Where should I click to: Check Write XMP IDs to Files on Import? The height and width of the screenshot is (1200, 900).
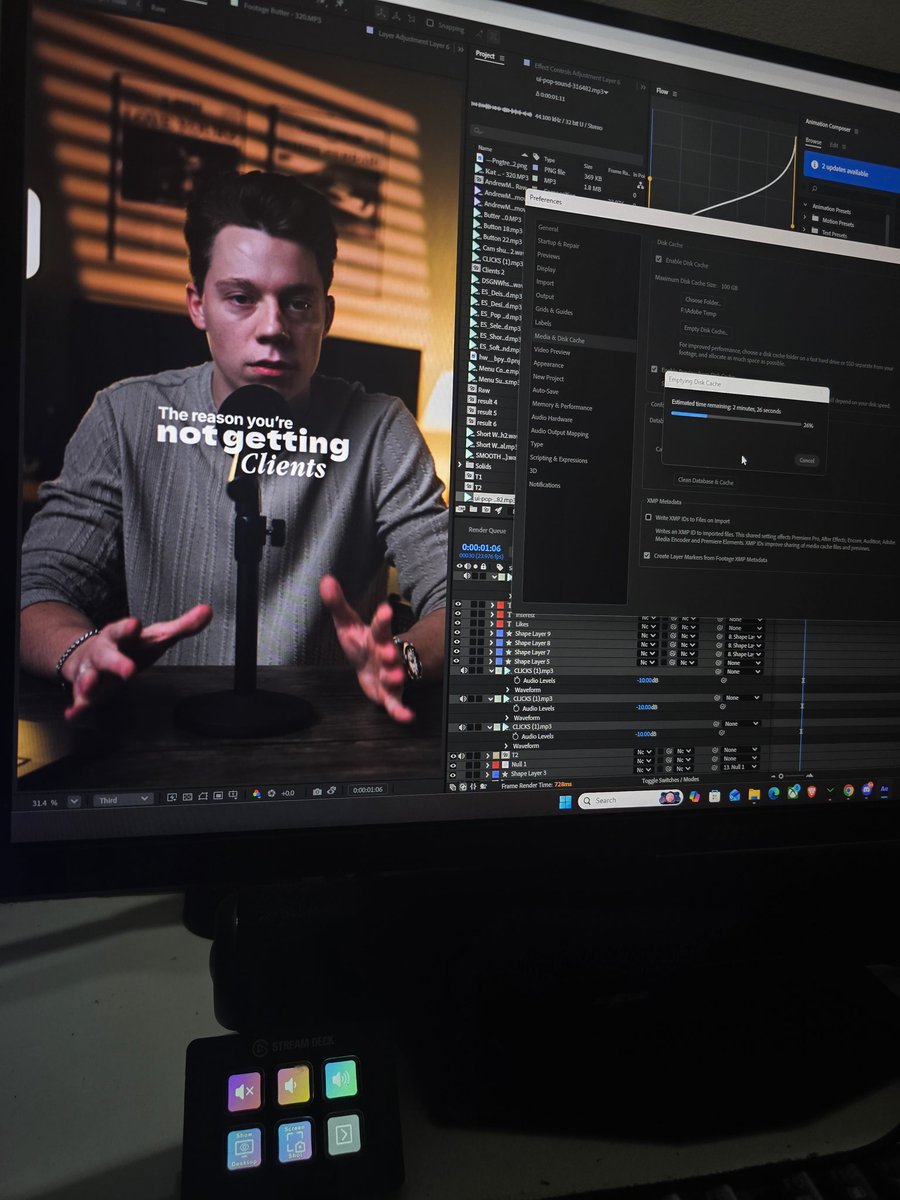pos(648,517)
